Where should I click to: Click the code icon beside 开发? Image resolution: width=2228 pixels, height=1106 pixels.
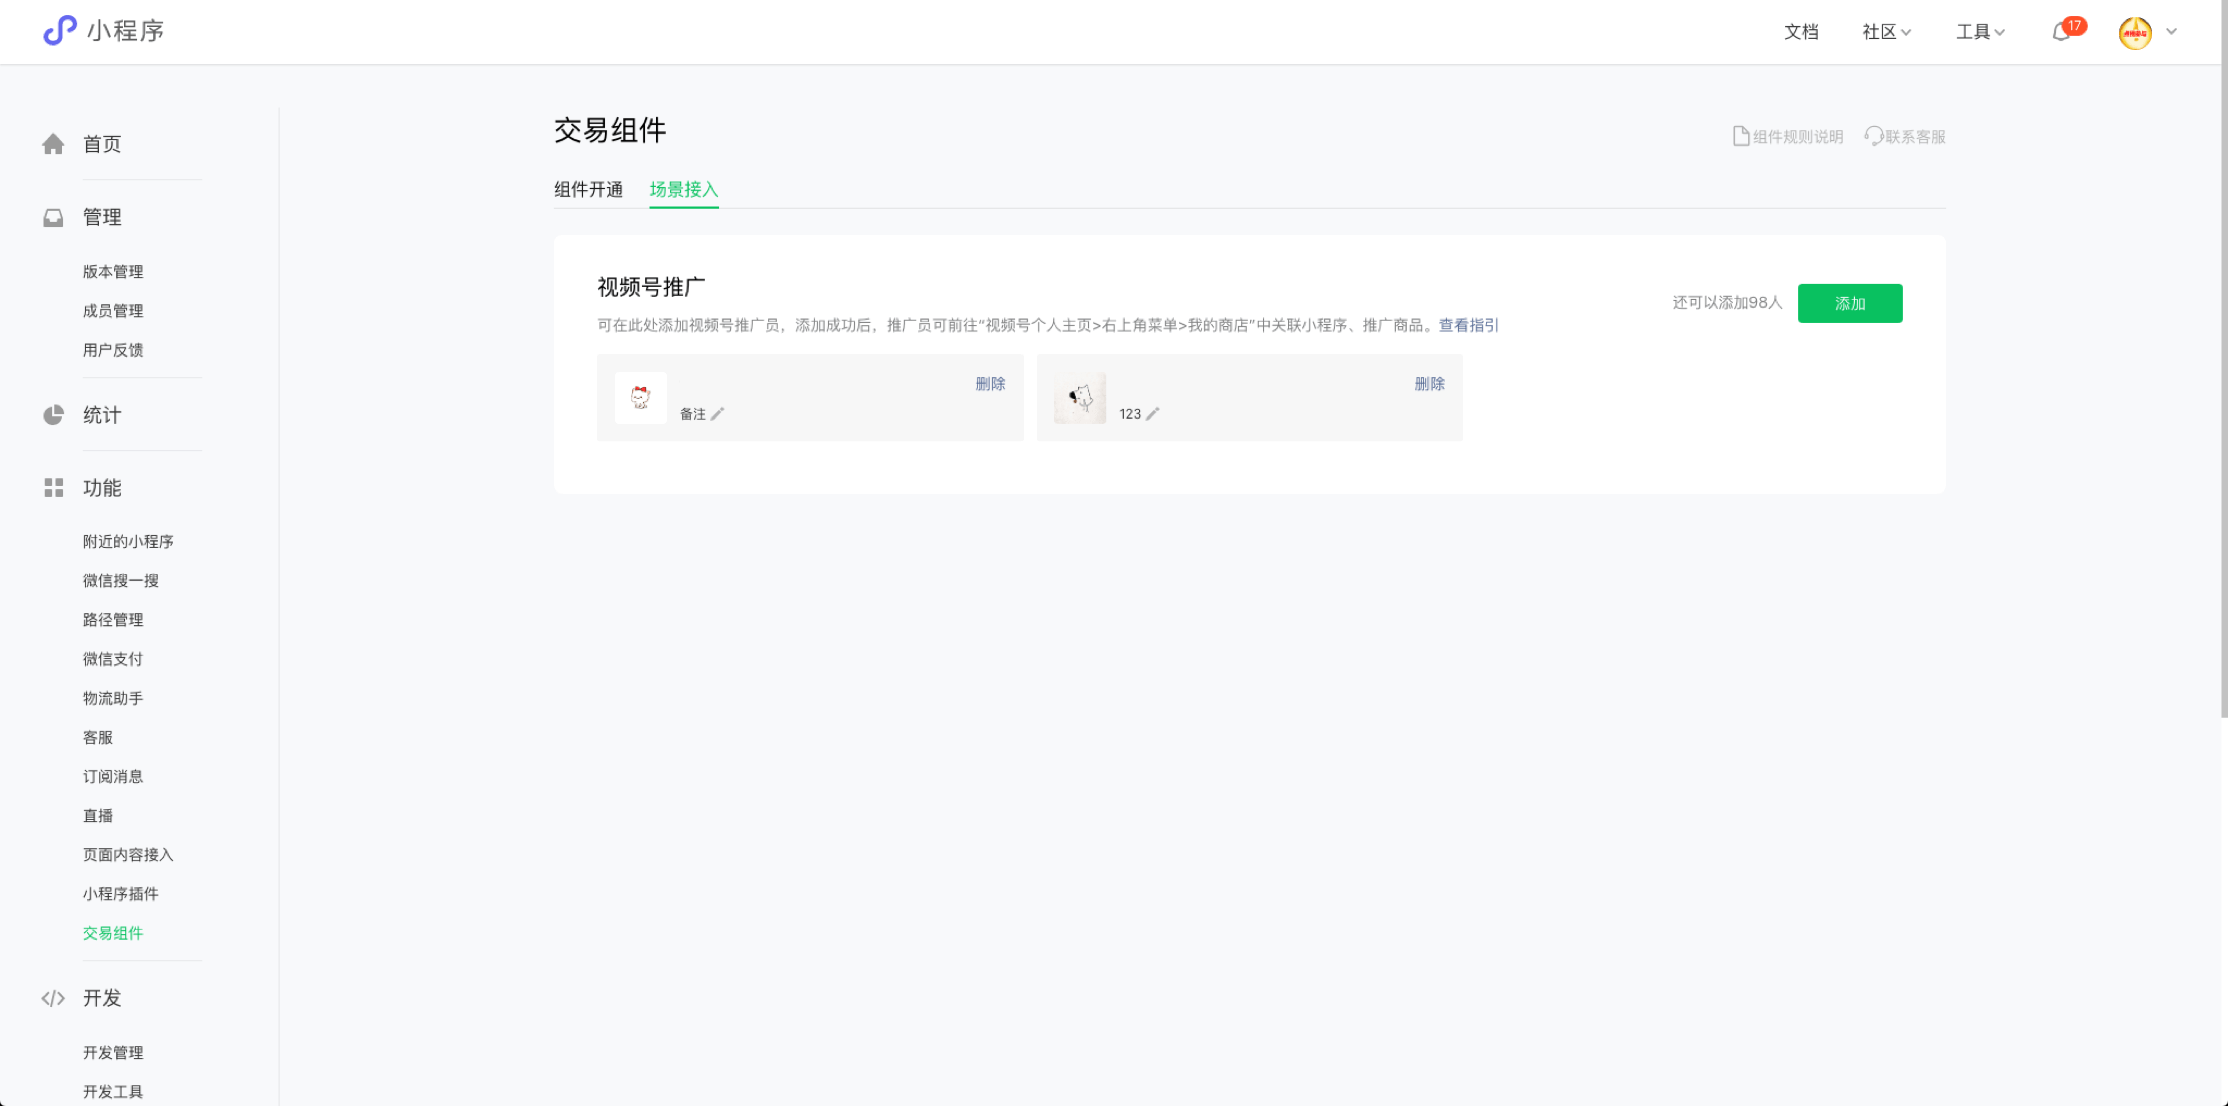53,998
